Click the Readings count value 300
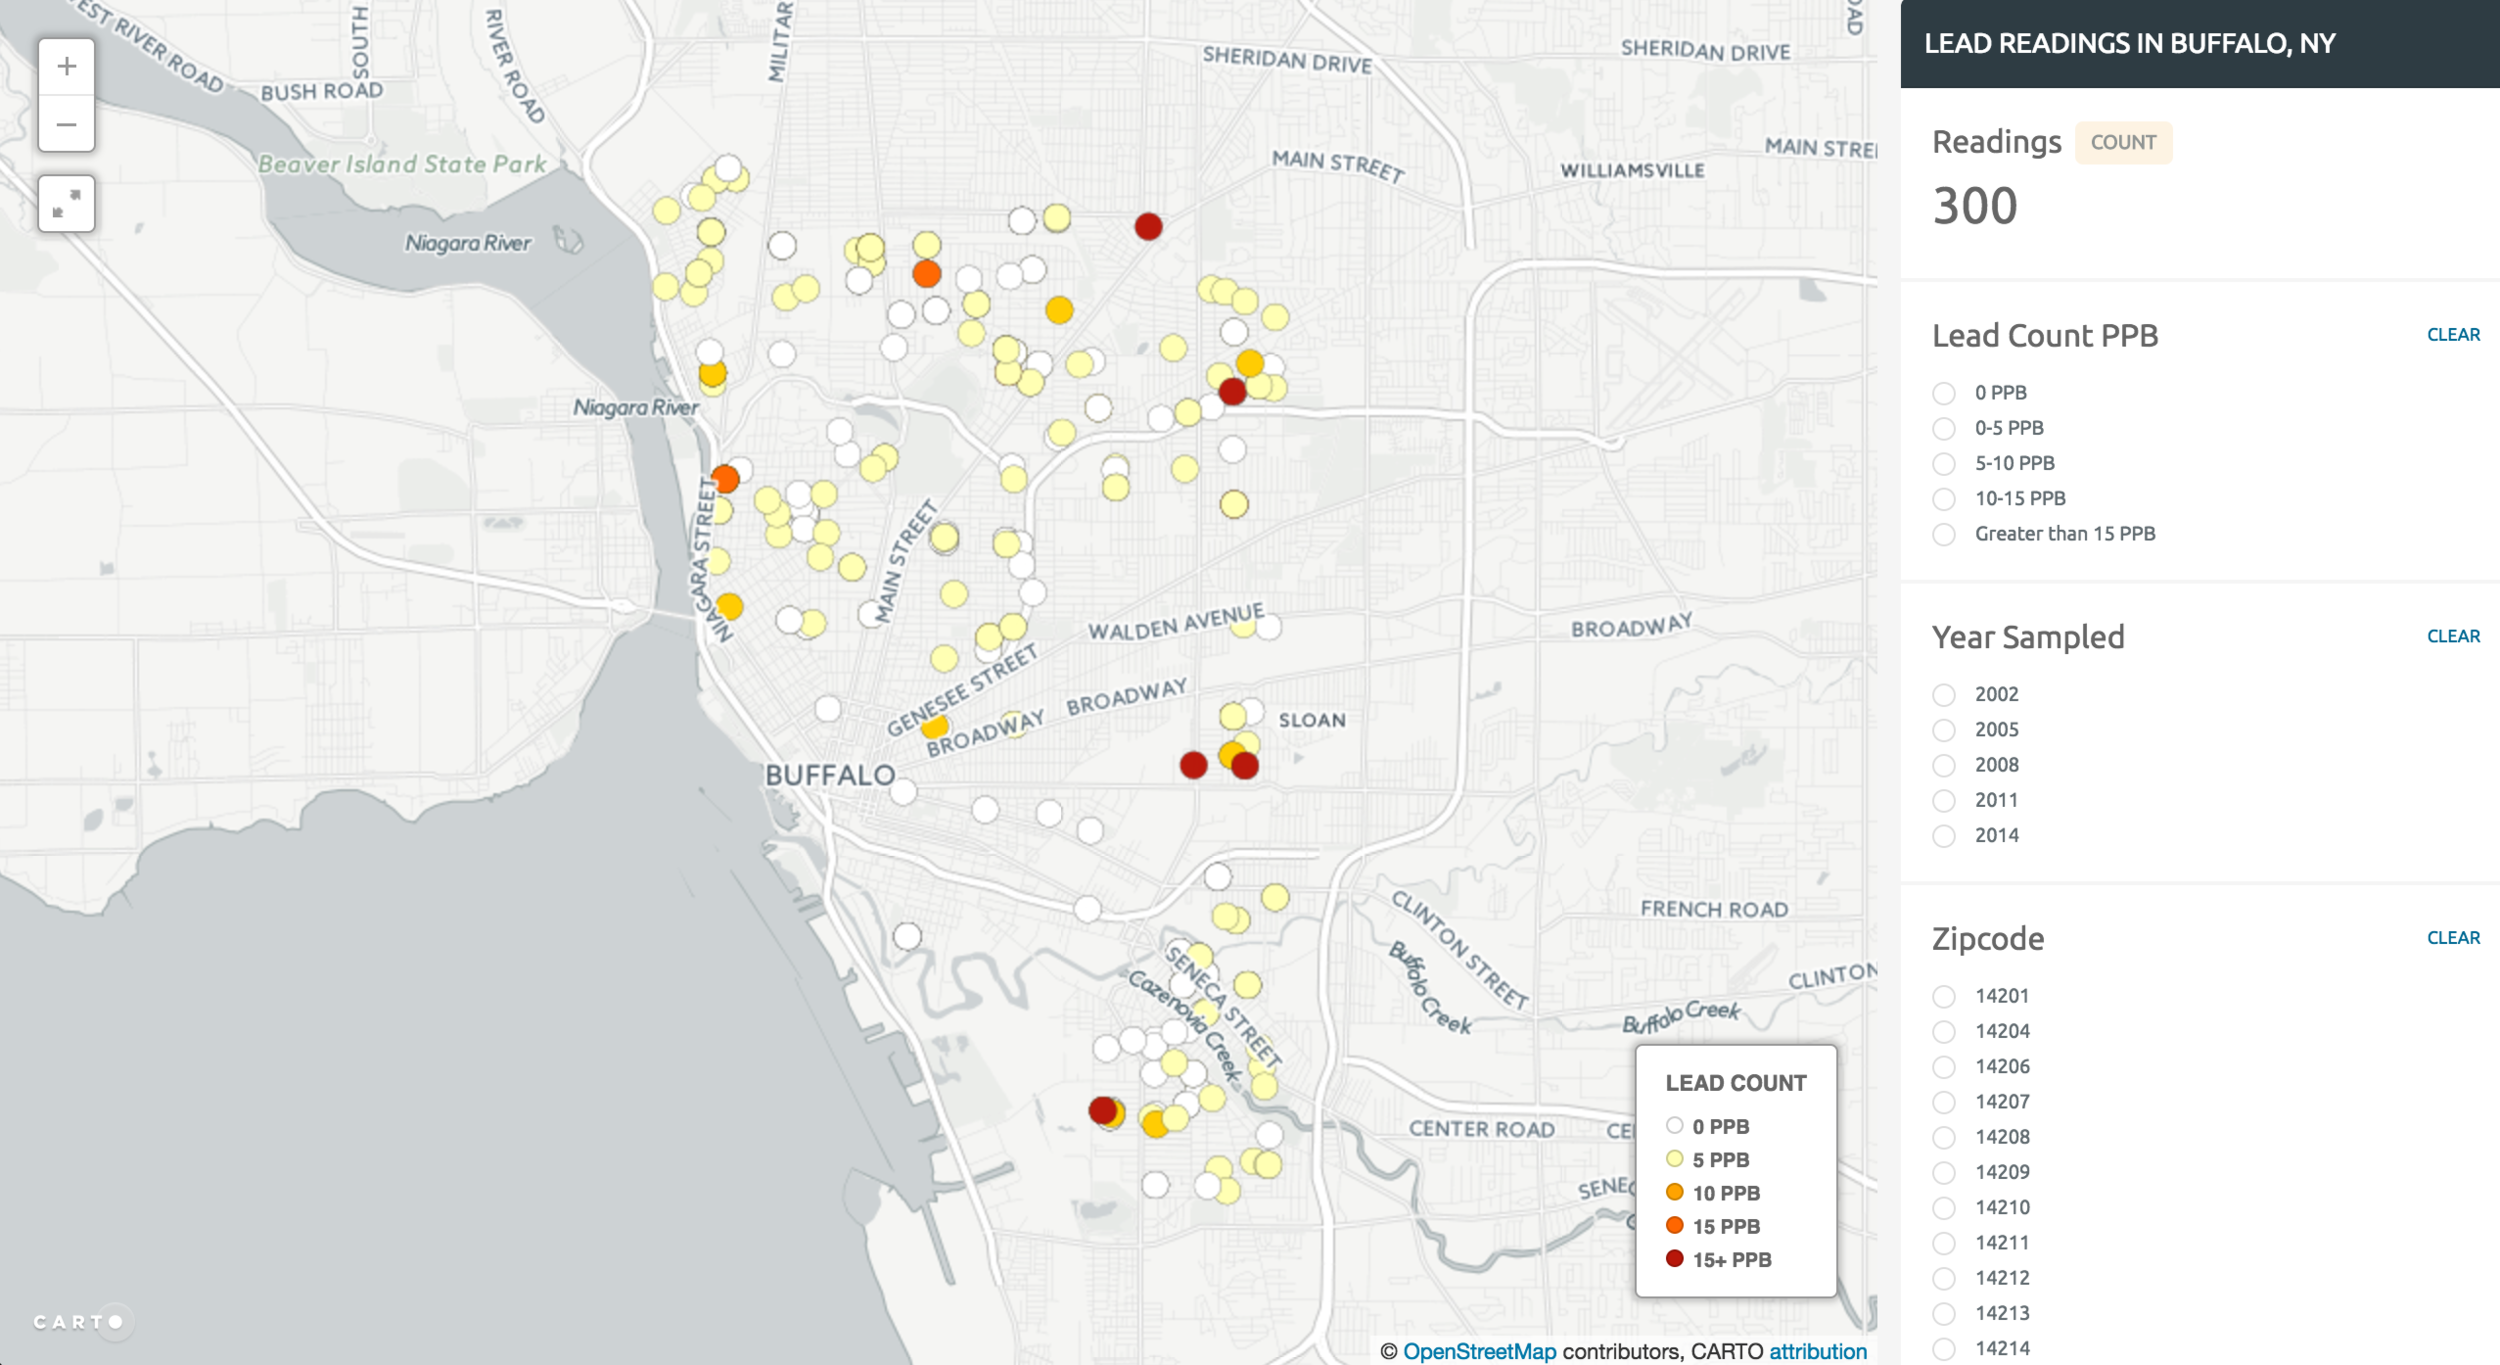Screen dimensions: 2500x1365 pyautogui.click(x=1975, y=206)
